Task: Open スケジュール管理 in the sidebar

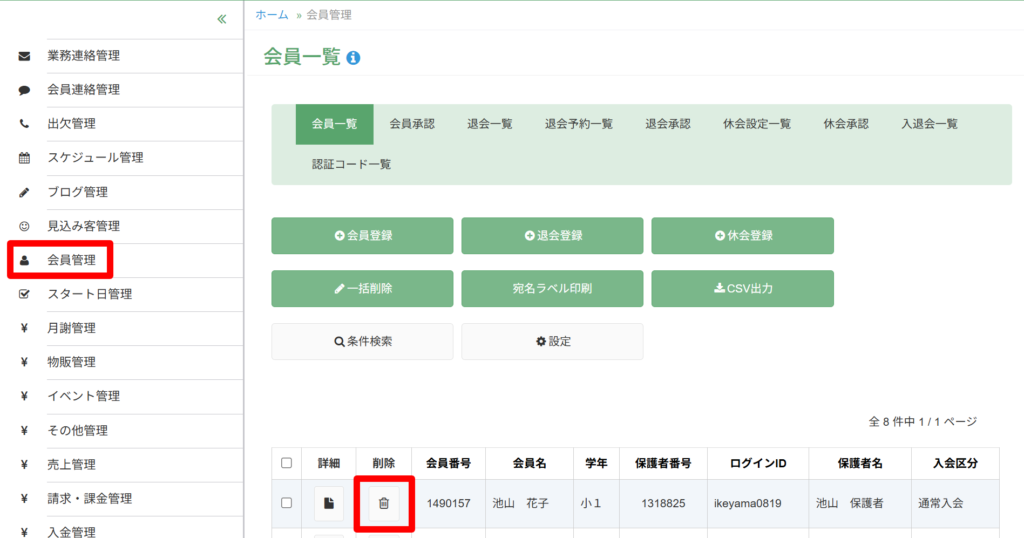Action: [x=95, y=158]
